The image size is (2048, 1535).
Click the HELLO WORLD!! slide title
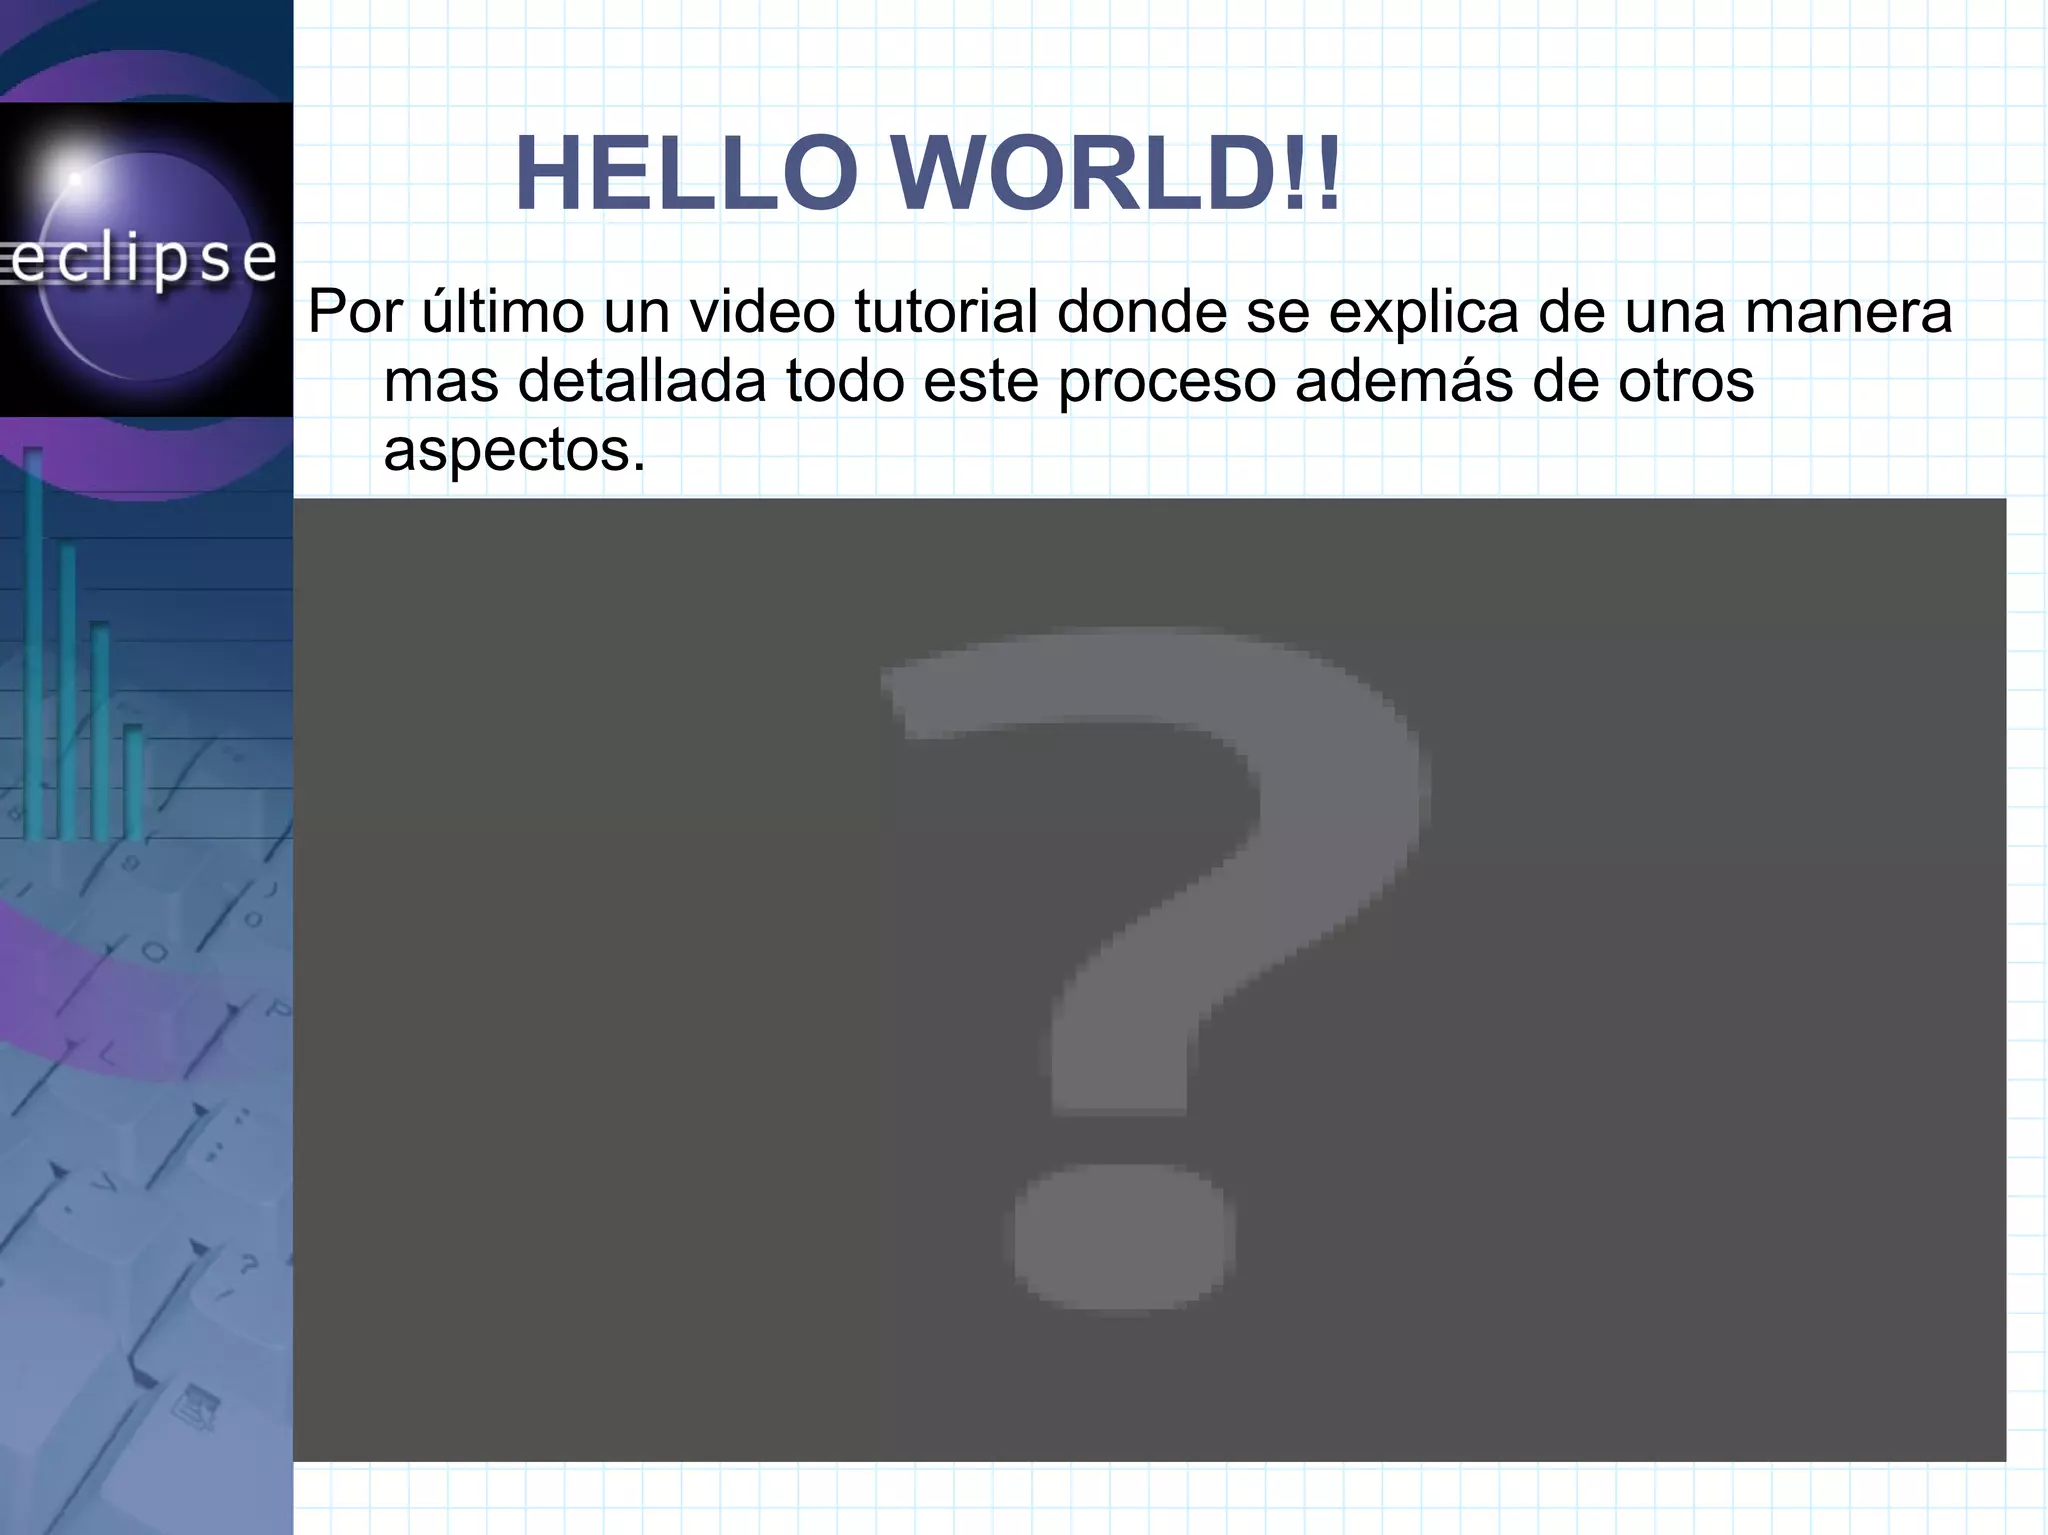pos(927,175)
